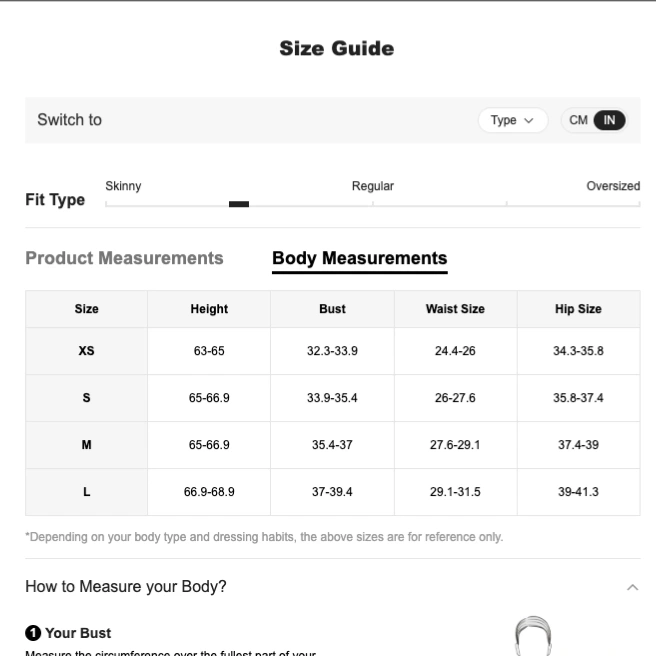Switch units to CM
656x656 pixels.
coord(578,120)
